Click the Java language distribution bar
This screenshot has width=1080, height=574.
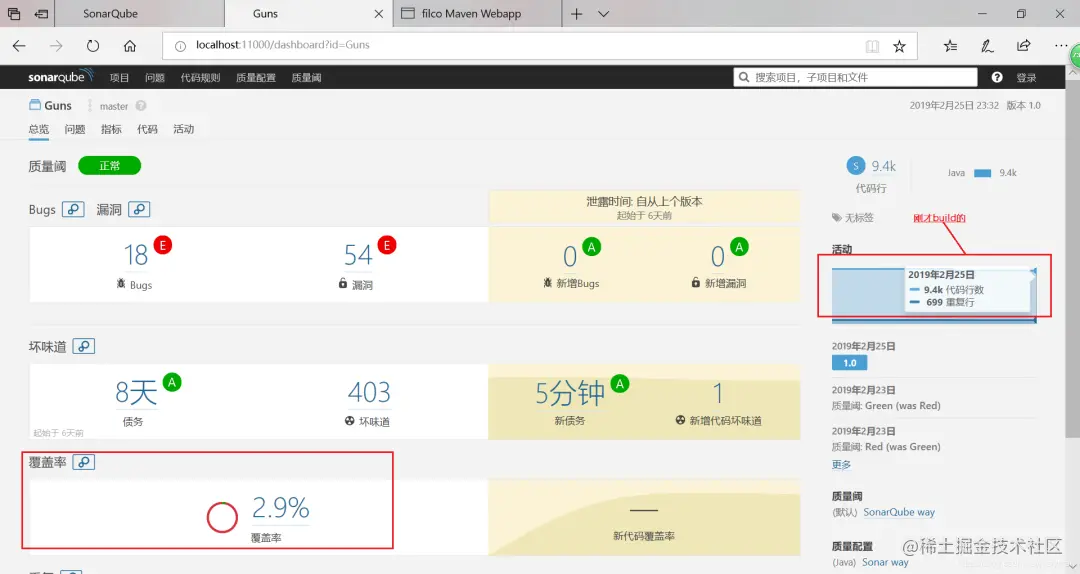point(982,173)
